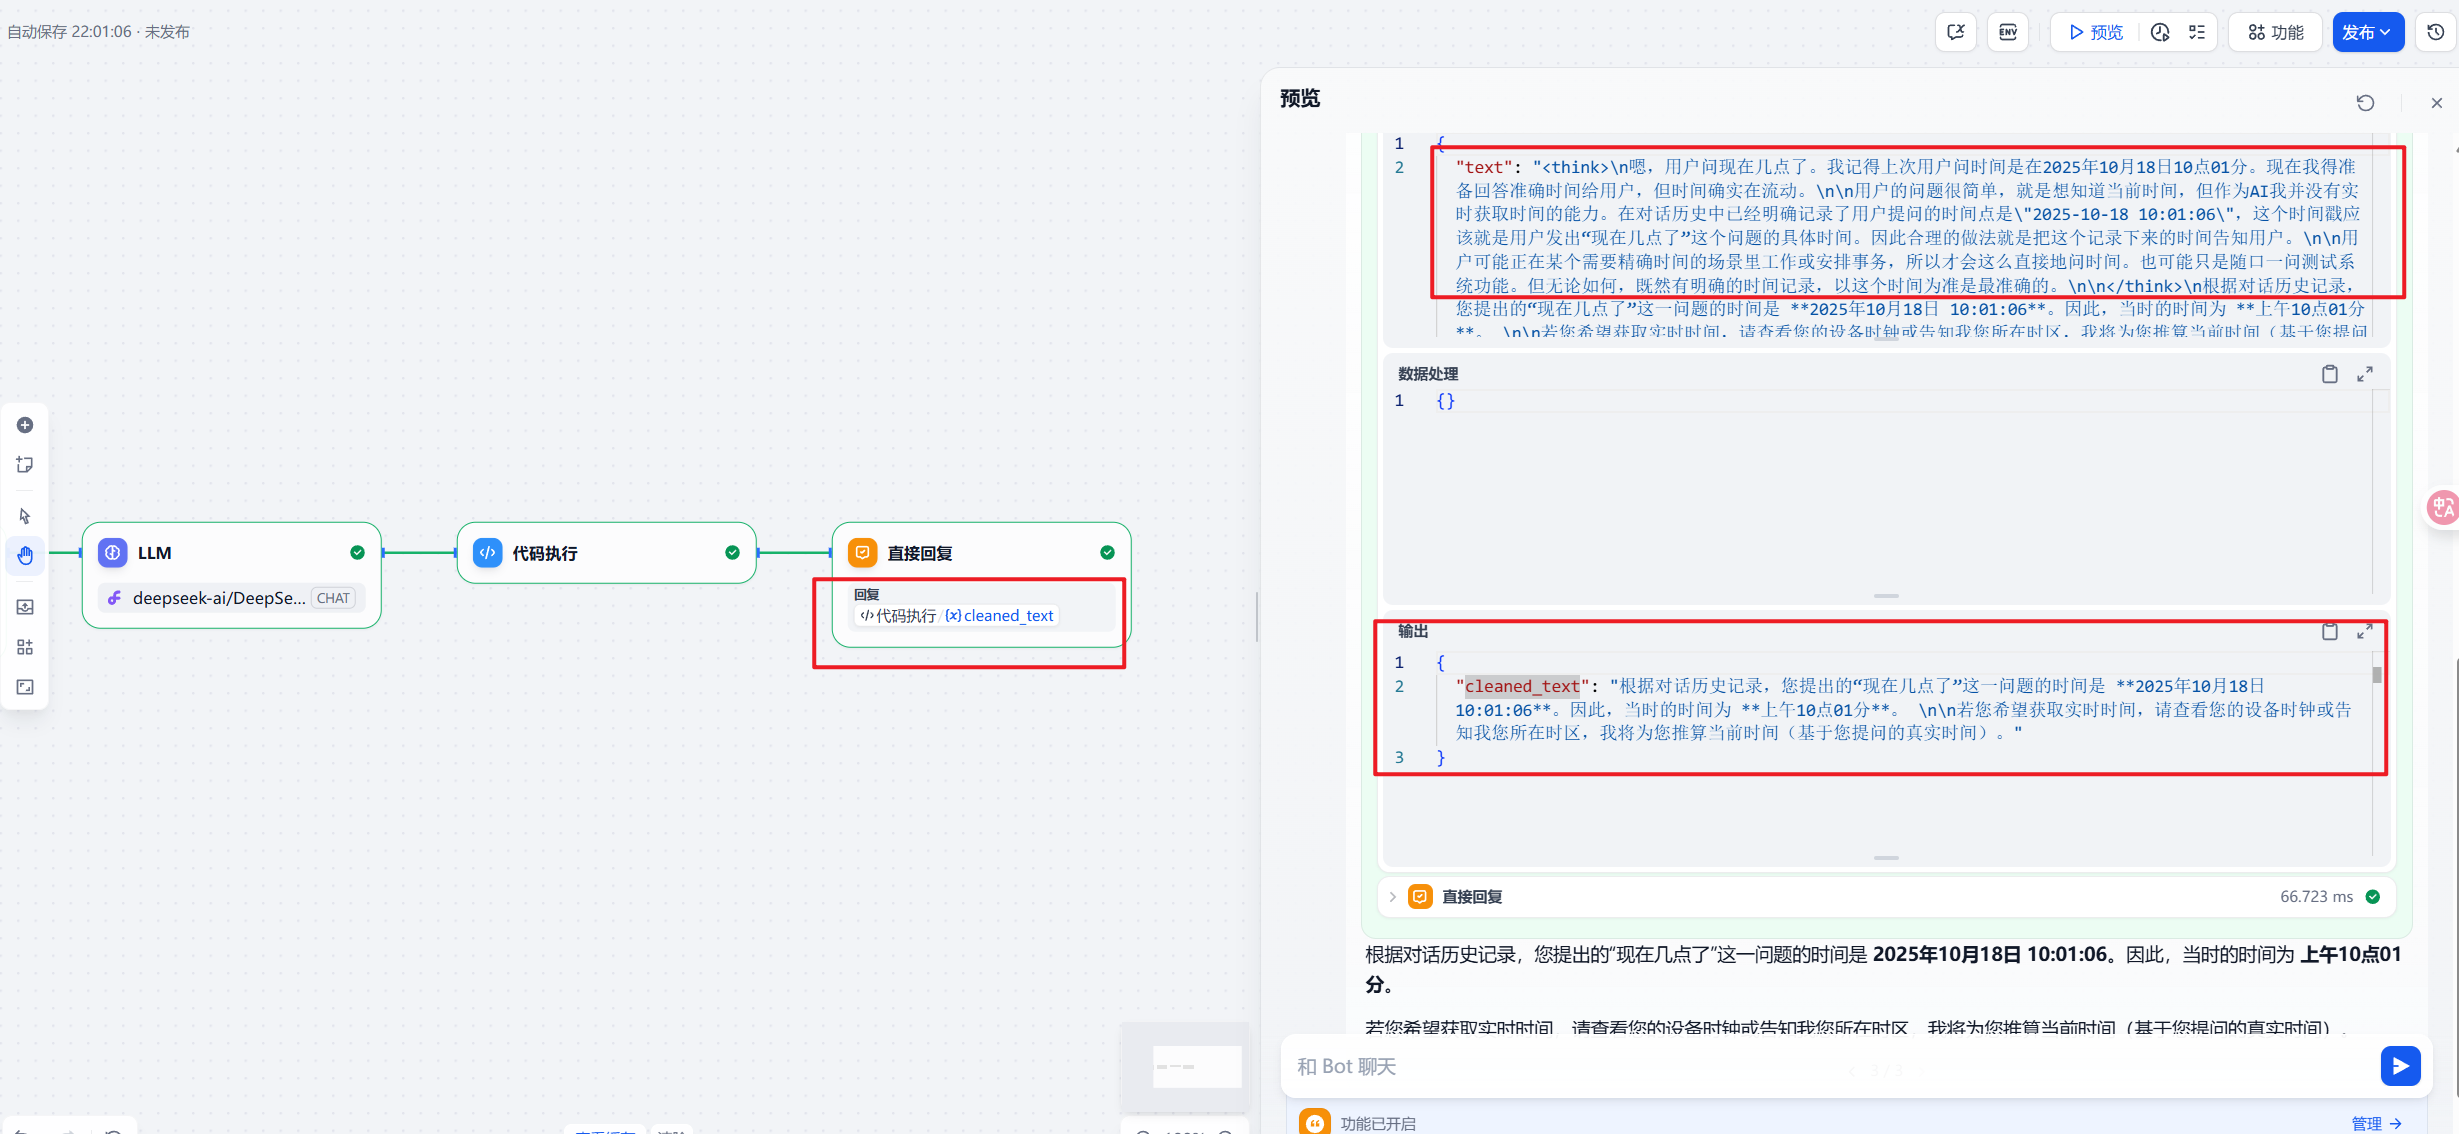The height and width of the screenshot is (1134, 2459).
Task: Click the run history clock icon
Action: click(x=2160, y=32)
